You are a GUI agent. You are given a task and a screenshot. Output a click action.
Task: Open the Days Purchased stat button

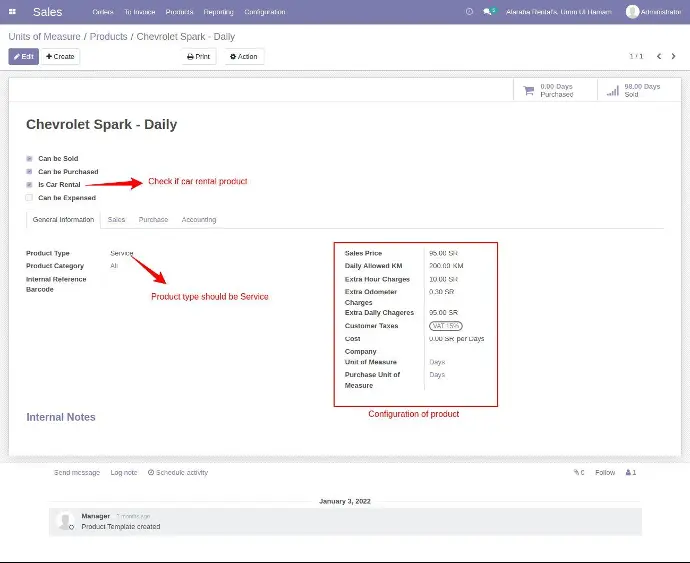(x=555, y=90)
